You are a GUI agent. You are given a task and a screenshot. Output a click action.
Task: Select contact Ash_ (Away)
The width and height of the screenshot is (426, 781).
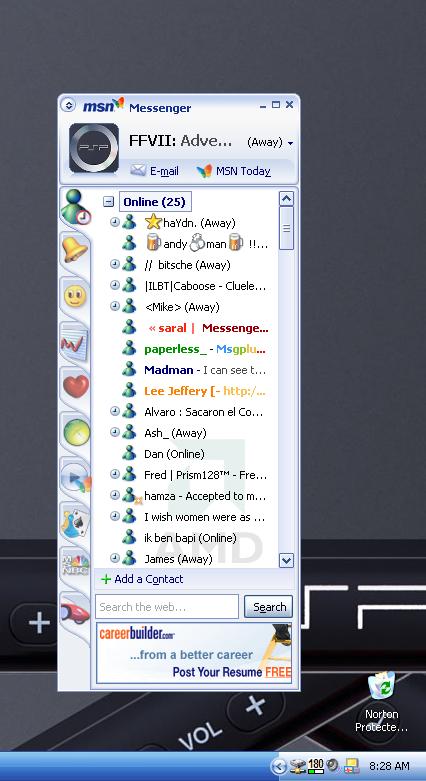175,433
